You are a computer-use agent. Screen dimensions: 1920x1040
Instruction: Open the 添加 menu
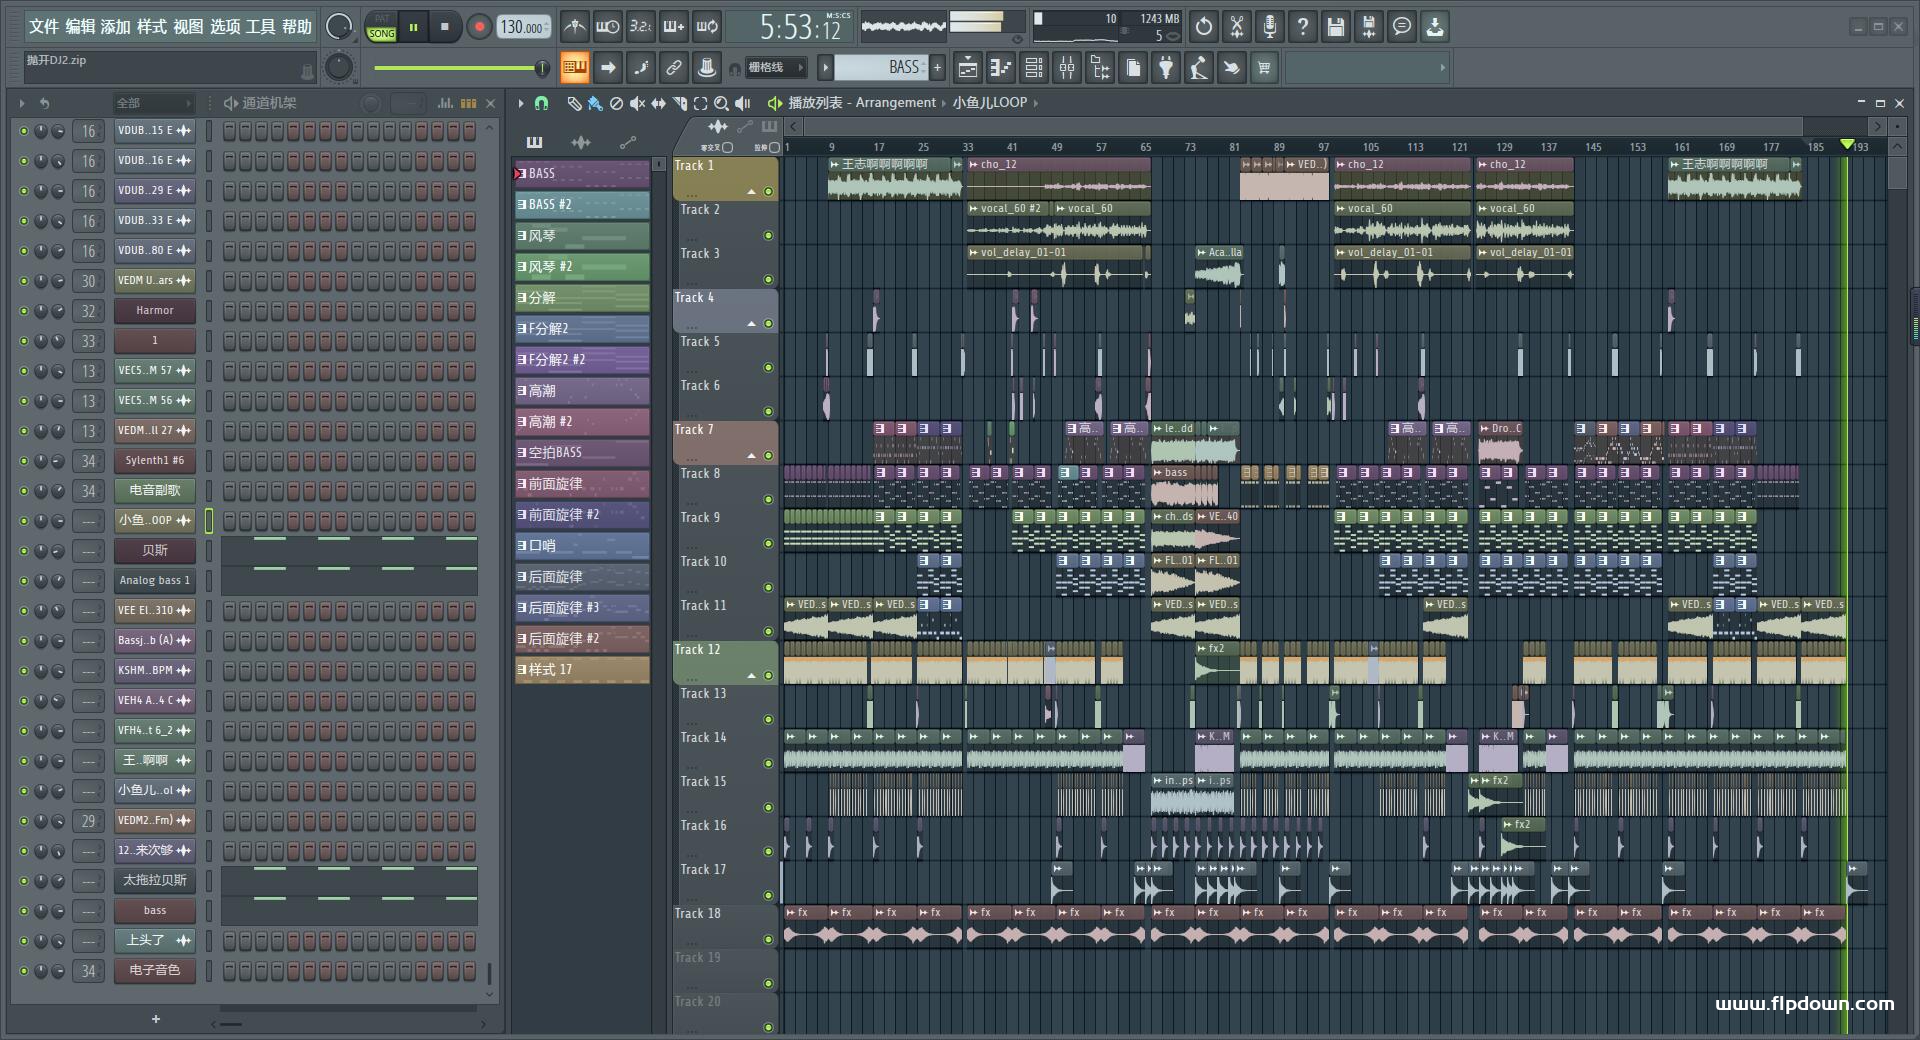point(116,27)
